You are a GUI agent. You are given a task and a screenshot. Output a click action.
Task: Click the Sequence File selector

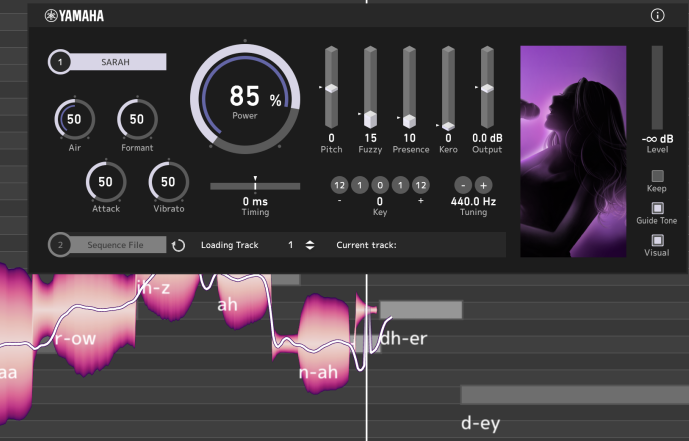(x=115, y=245)
